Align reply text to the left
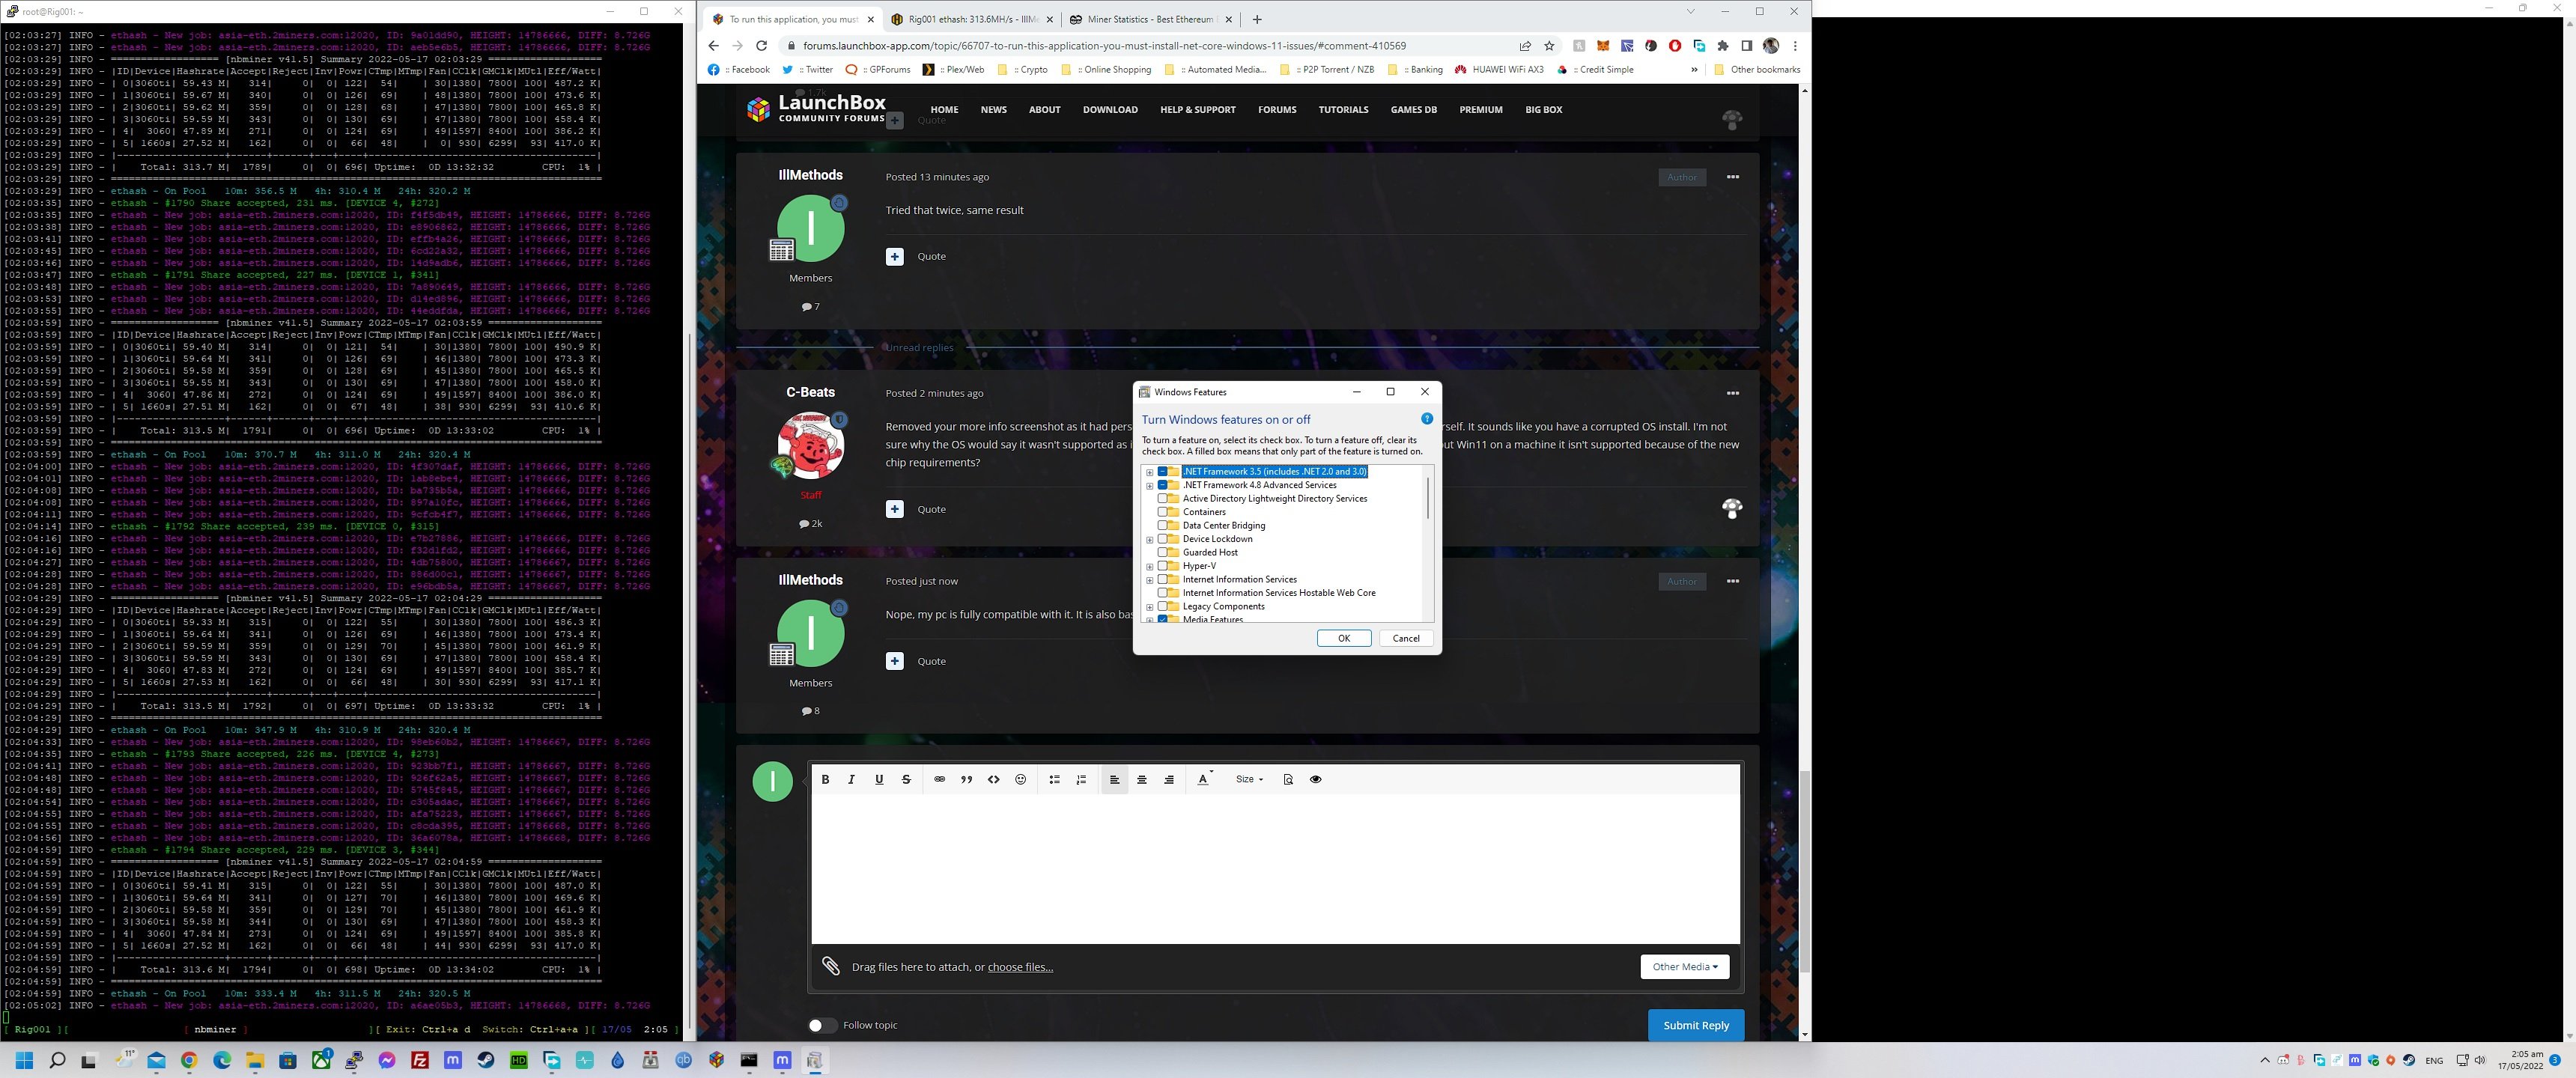Image resolution: width=2576 pixels, height=1078 pixels. [1114, 779]
